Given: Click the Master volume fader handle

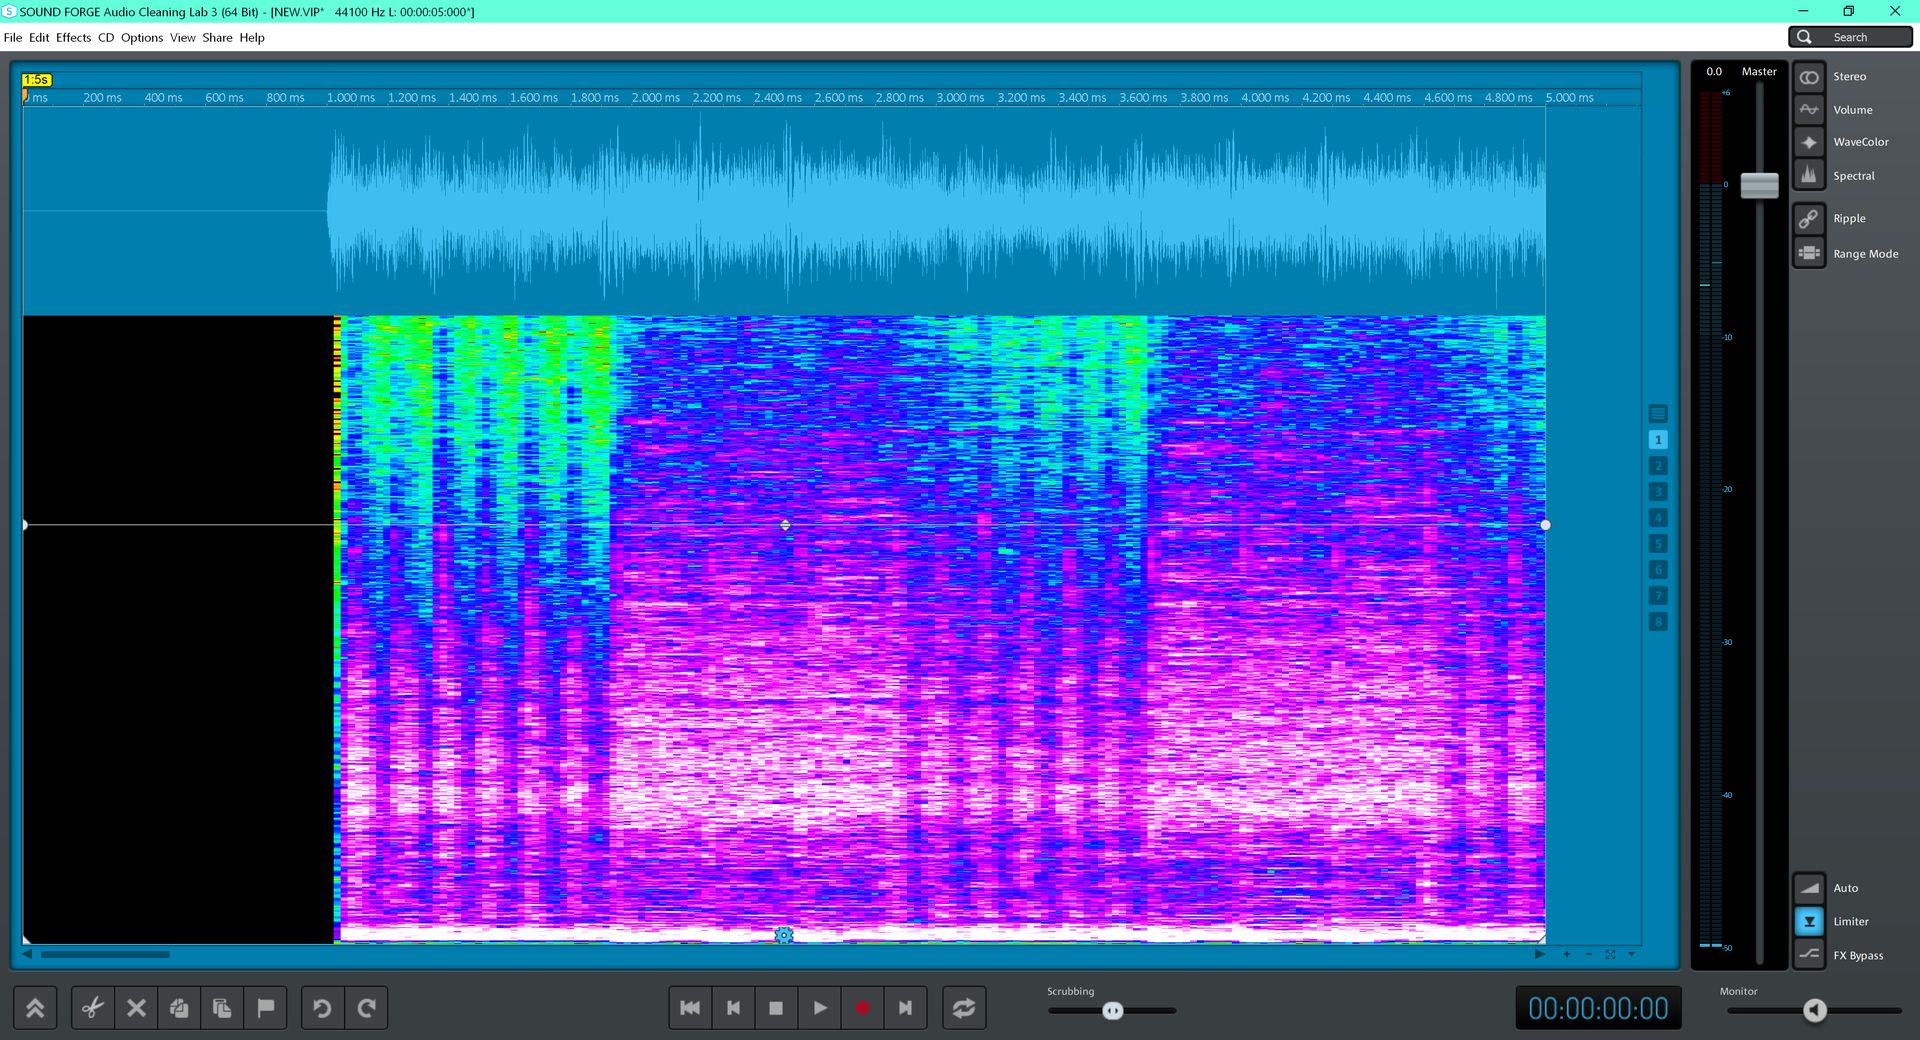Looking at the screenshot, I should 1759,186.
